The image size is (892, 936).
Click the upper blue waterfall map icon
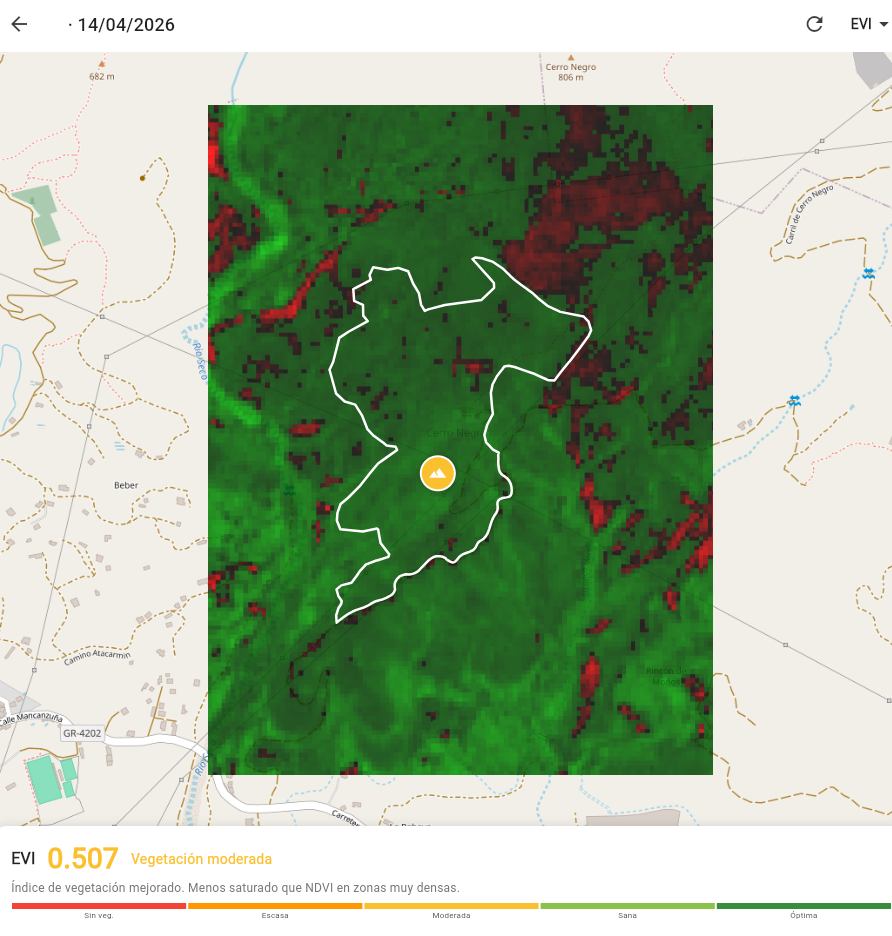click(869, 273)
